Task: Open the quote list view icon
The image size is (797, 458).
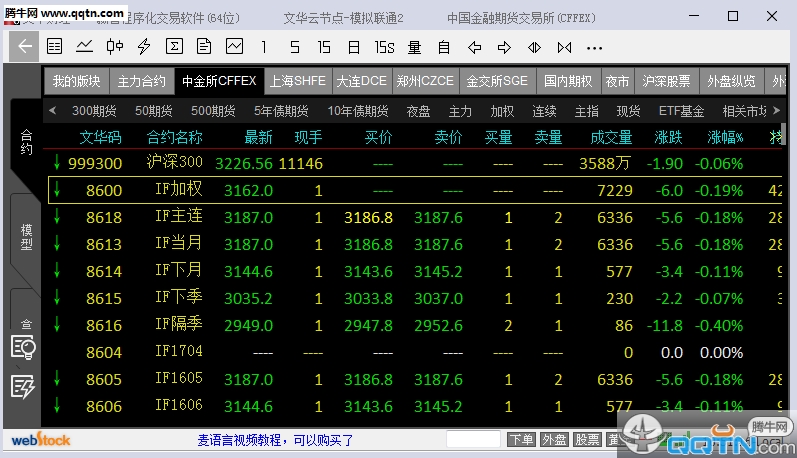Action: click(54, 47)
